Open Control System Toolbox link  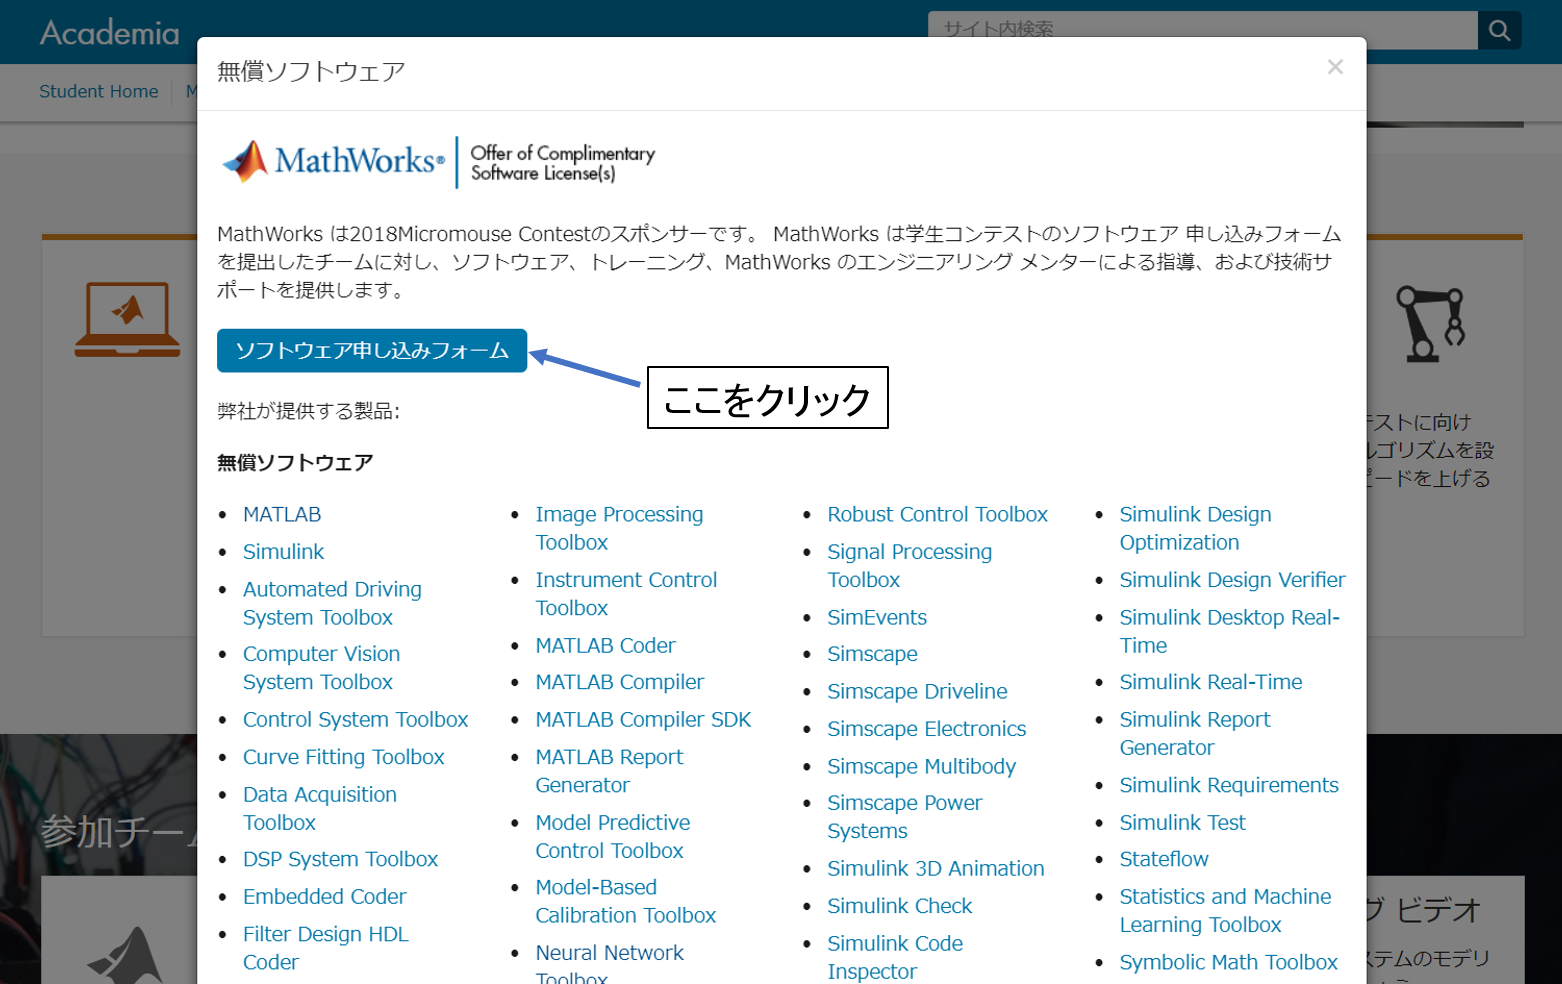point(355,720)
